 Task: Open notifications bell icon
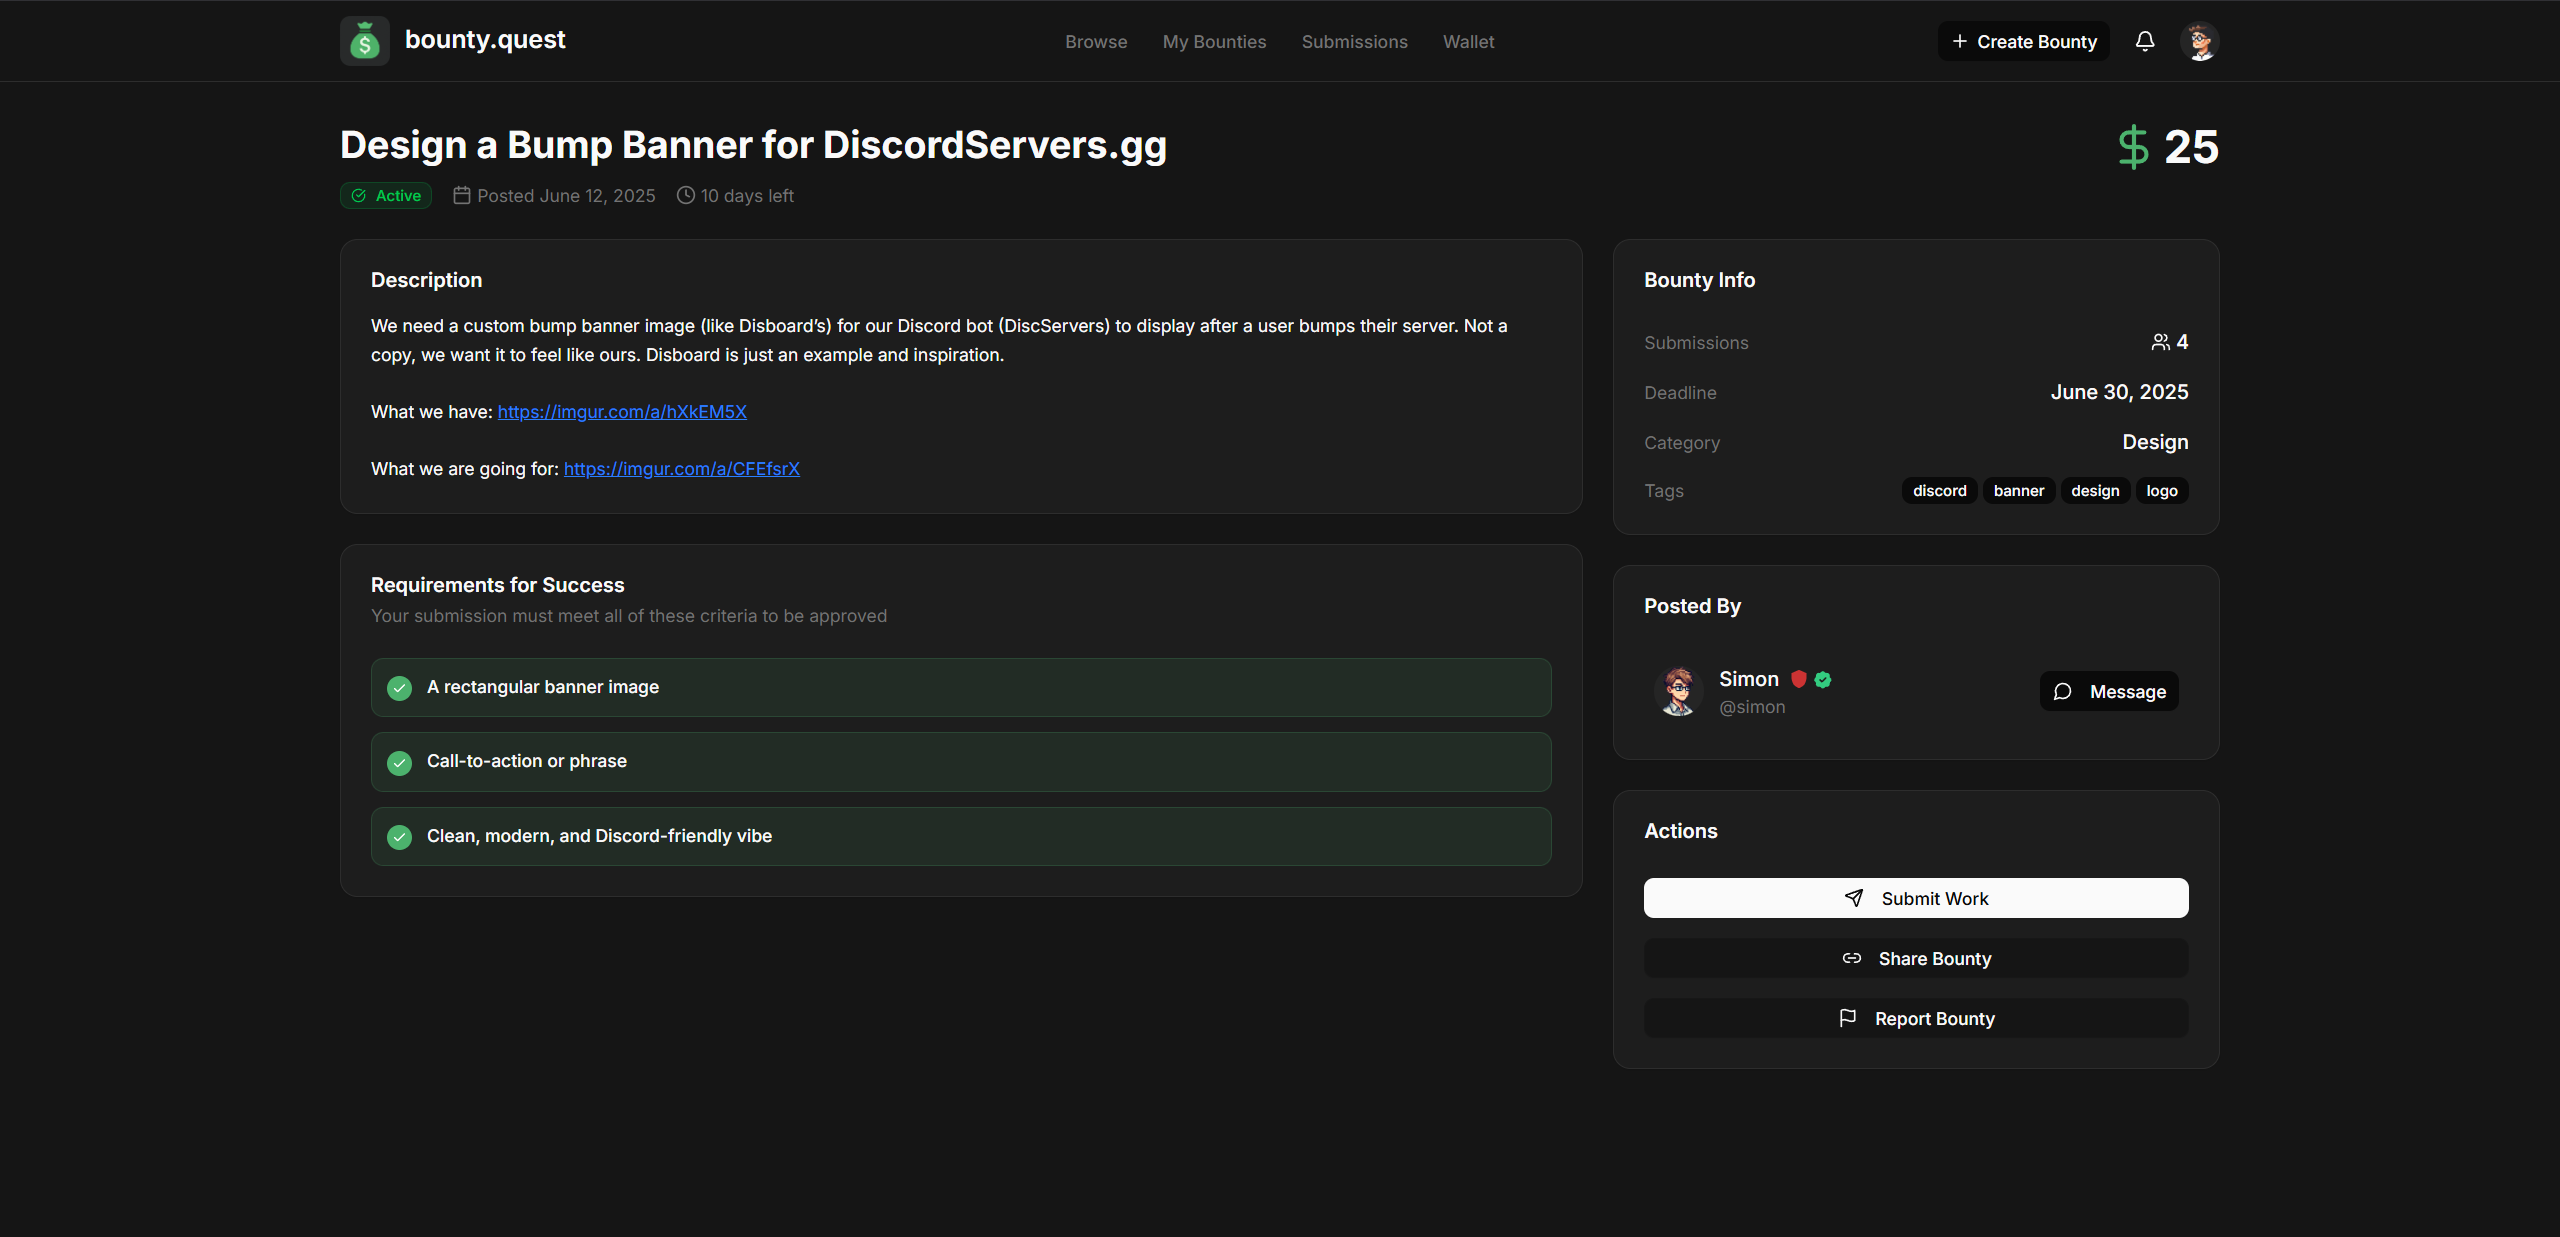coord(2145,41)
